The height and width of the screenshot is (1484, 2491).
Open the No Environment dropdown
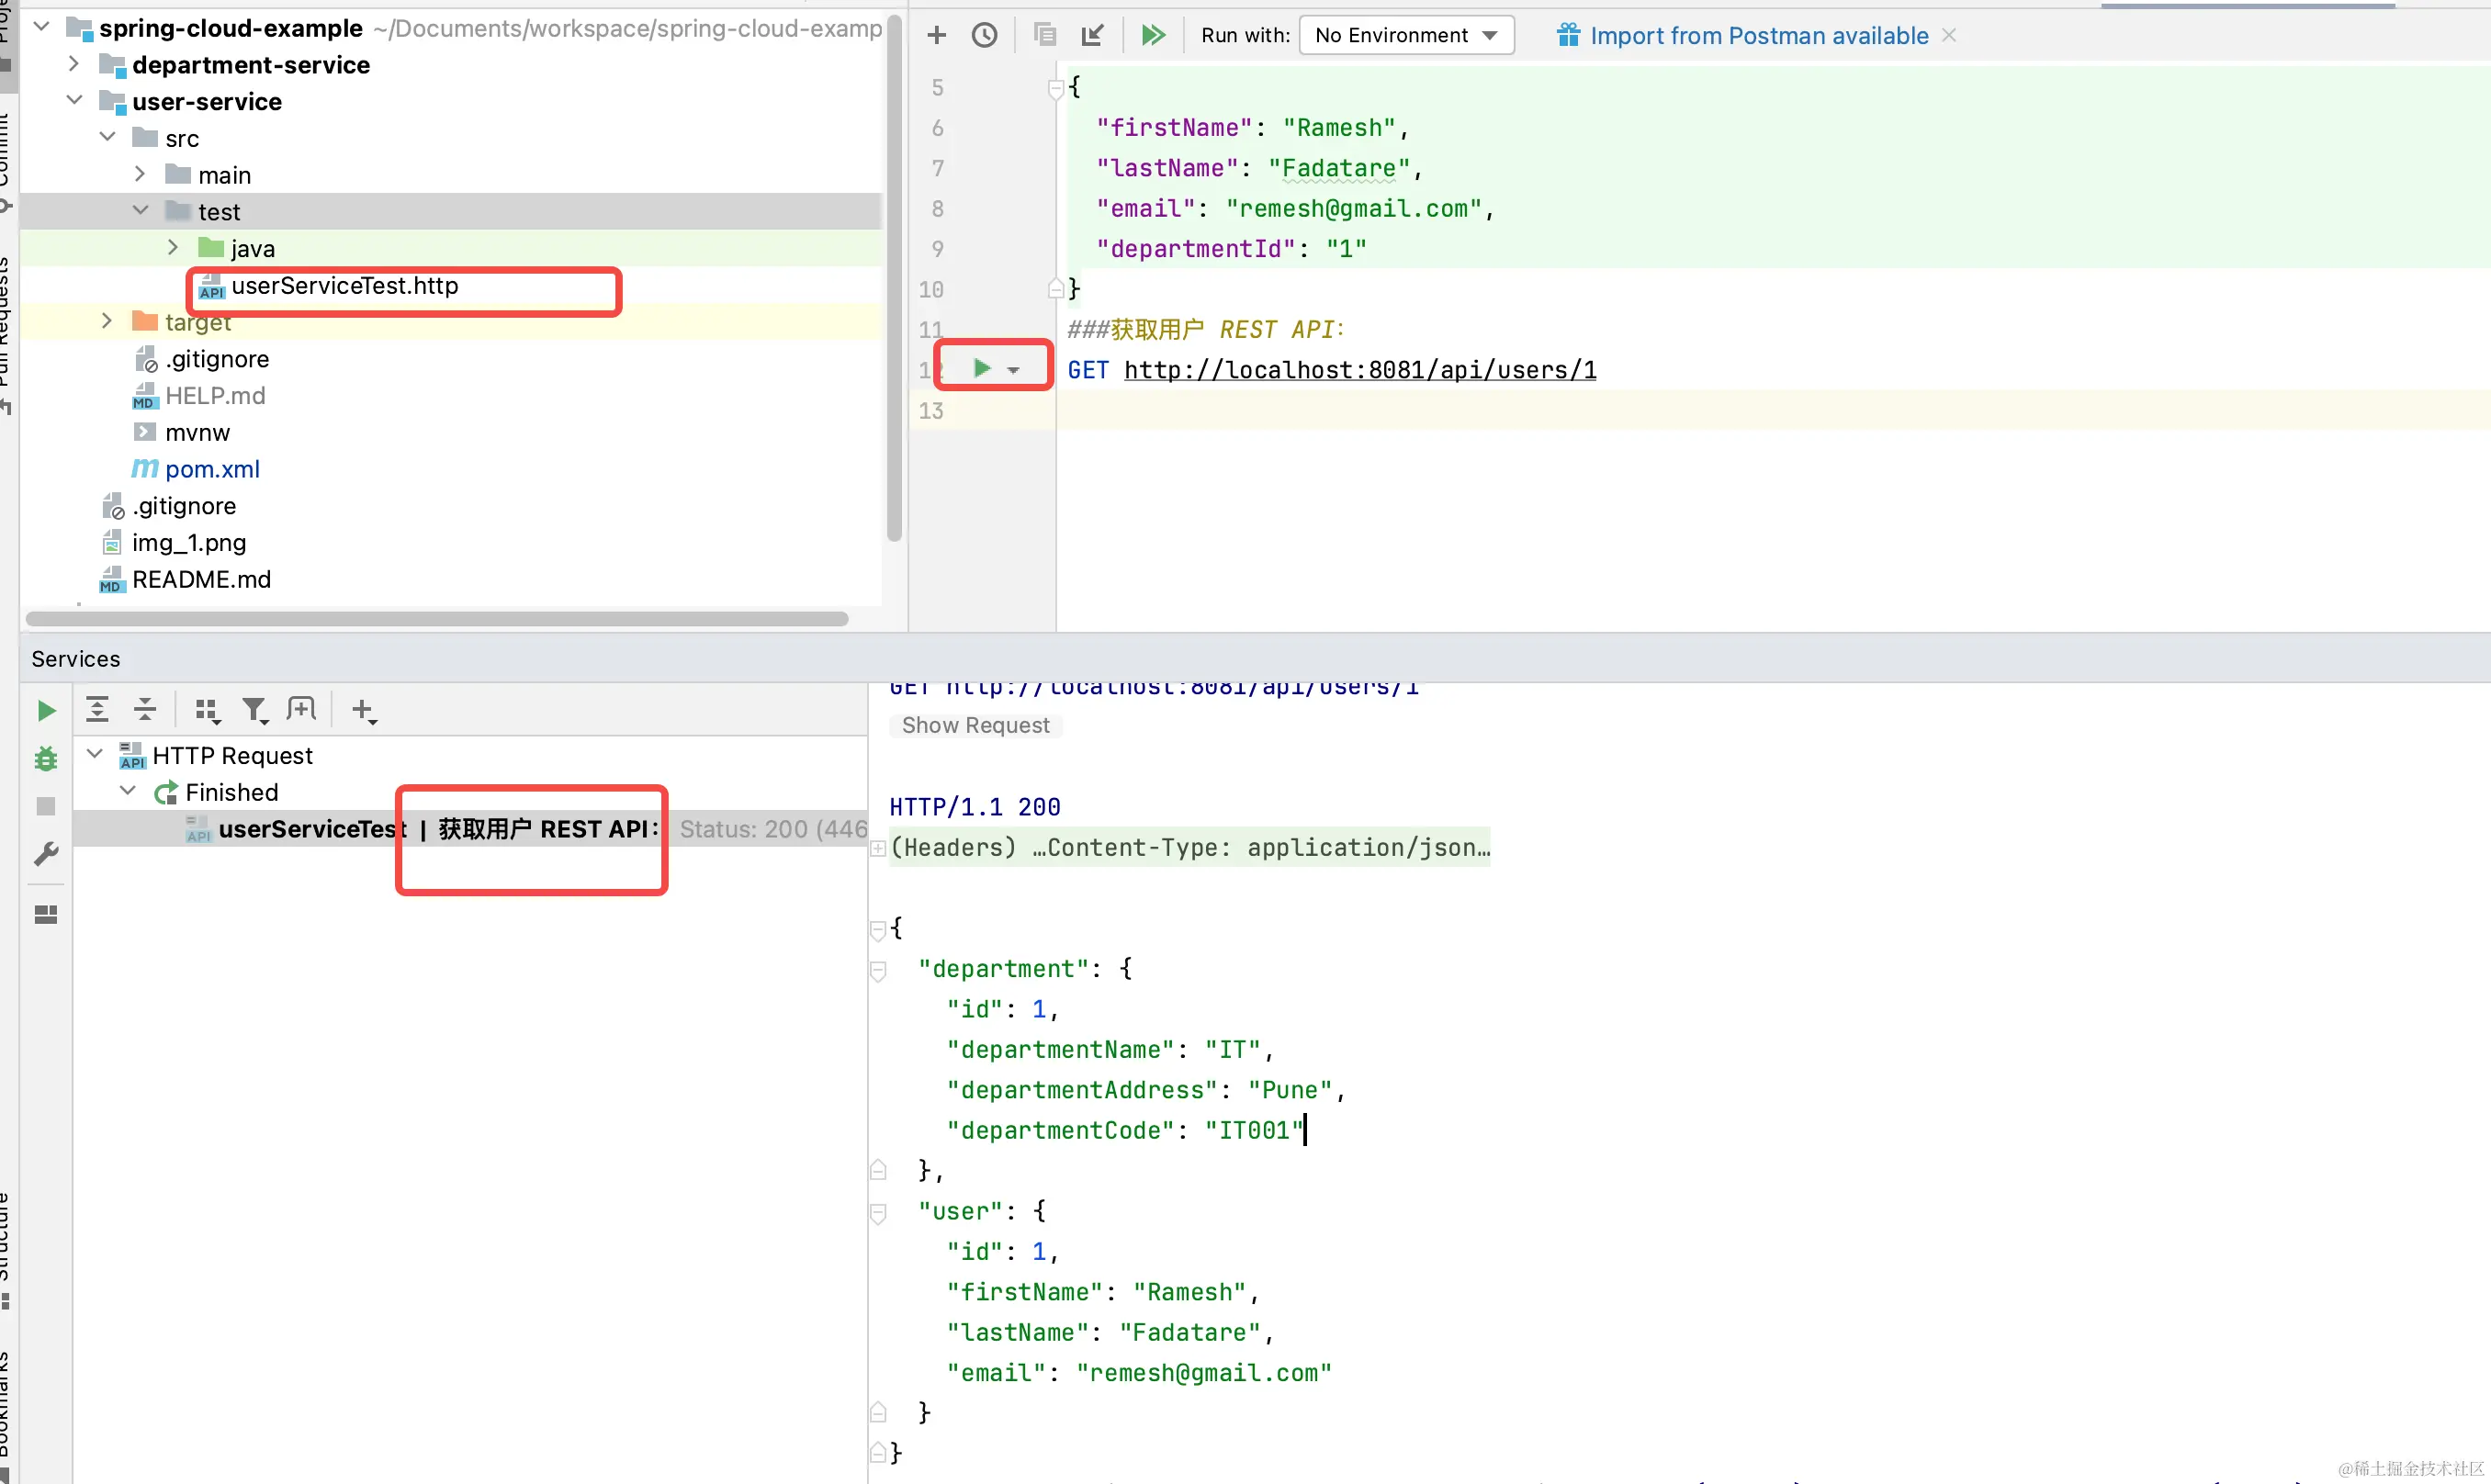(1405, 36)
